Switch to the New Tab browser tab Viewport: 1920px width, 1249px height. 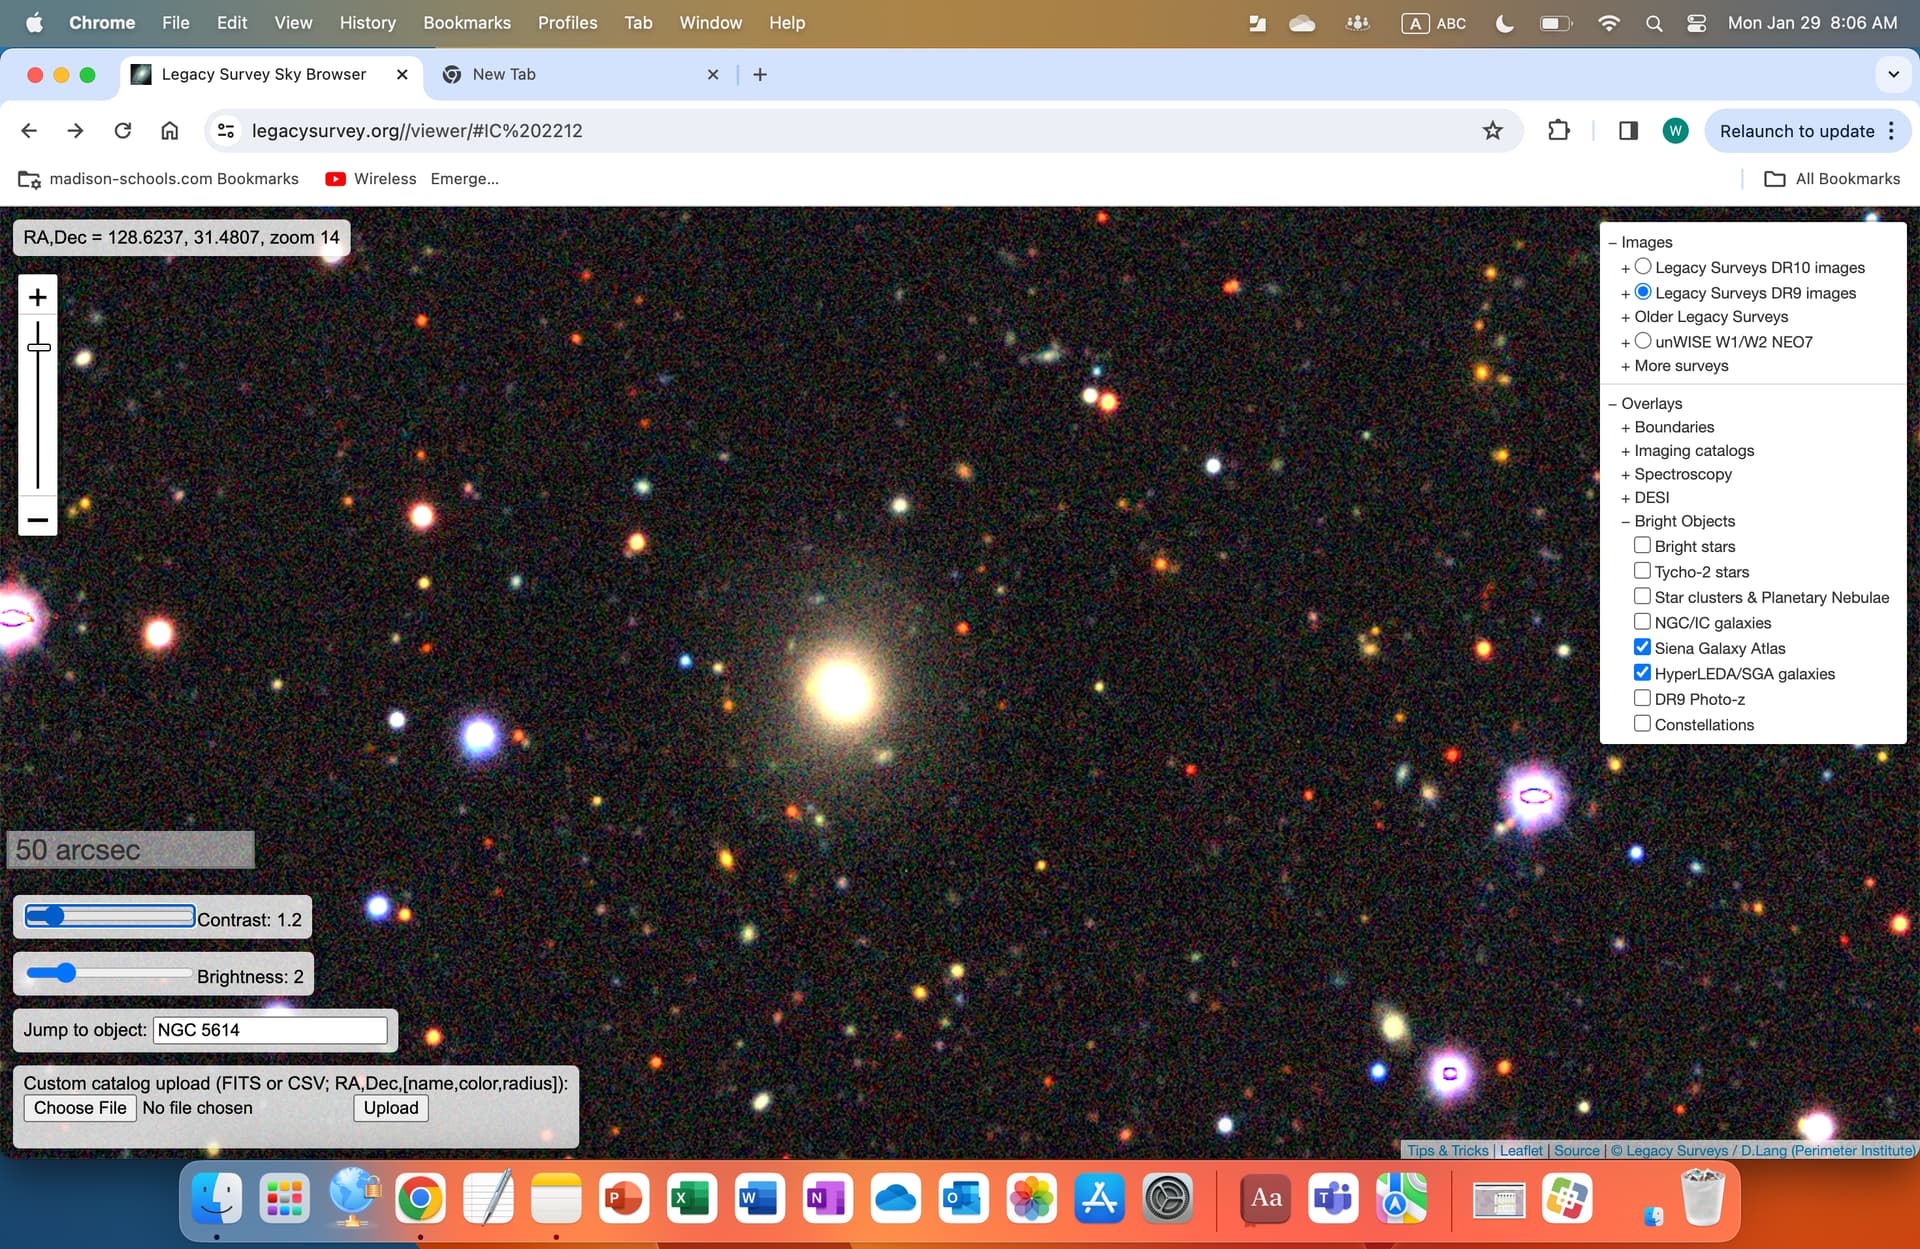point(504,75)
